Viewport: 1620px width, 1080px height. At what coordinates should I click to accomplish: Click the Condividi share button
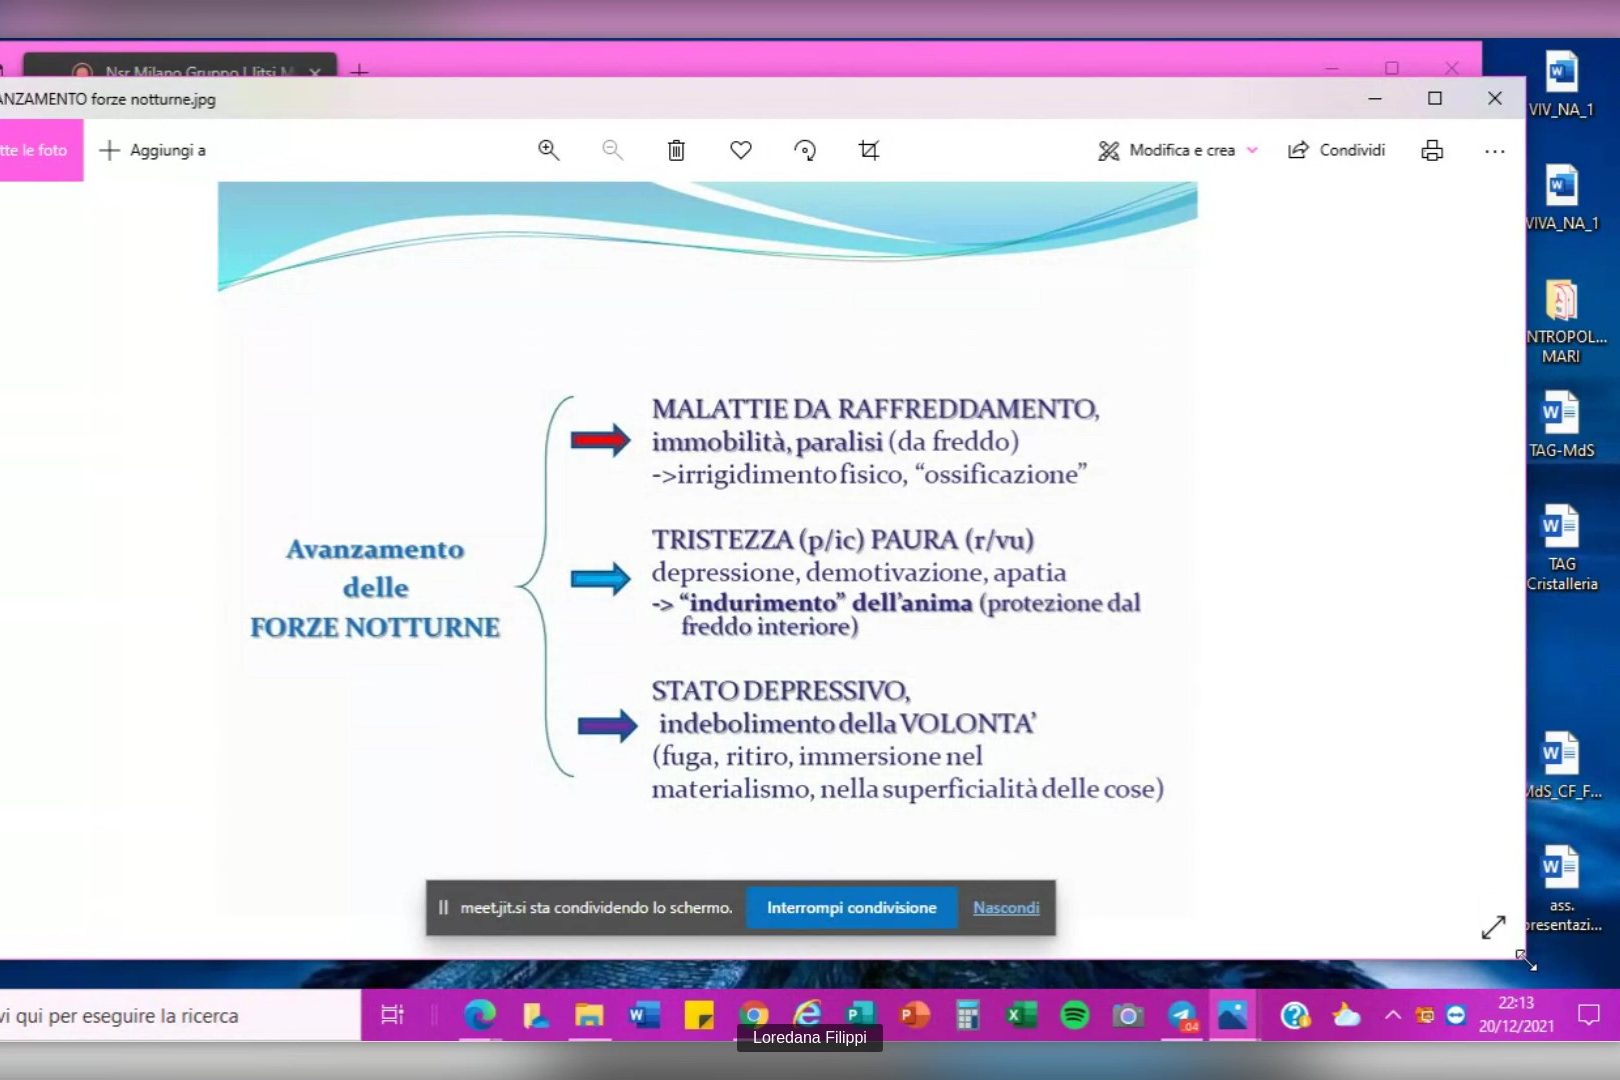click(x=1337, y=150)
